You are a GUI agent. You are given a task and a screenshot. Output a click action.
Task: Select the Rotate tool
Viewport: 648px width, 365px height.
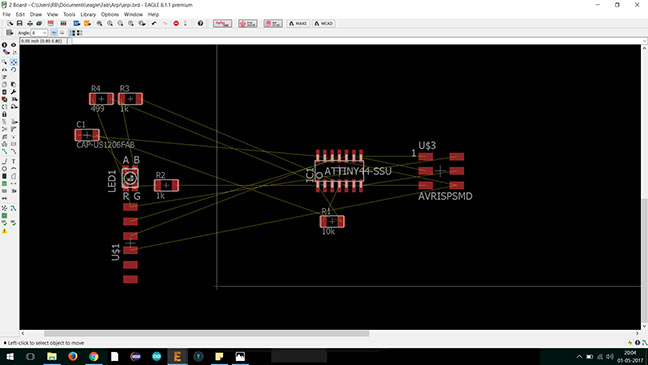(14, 69)
